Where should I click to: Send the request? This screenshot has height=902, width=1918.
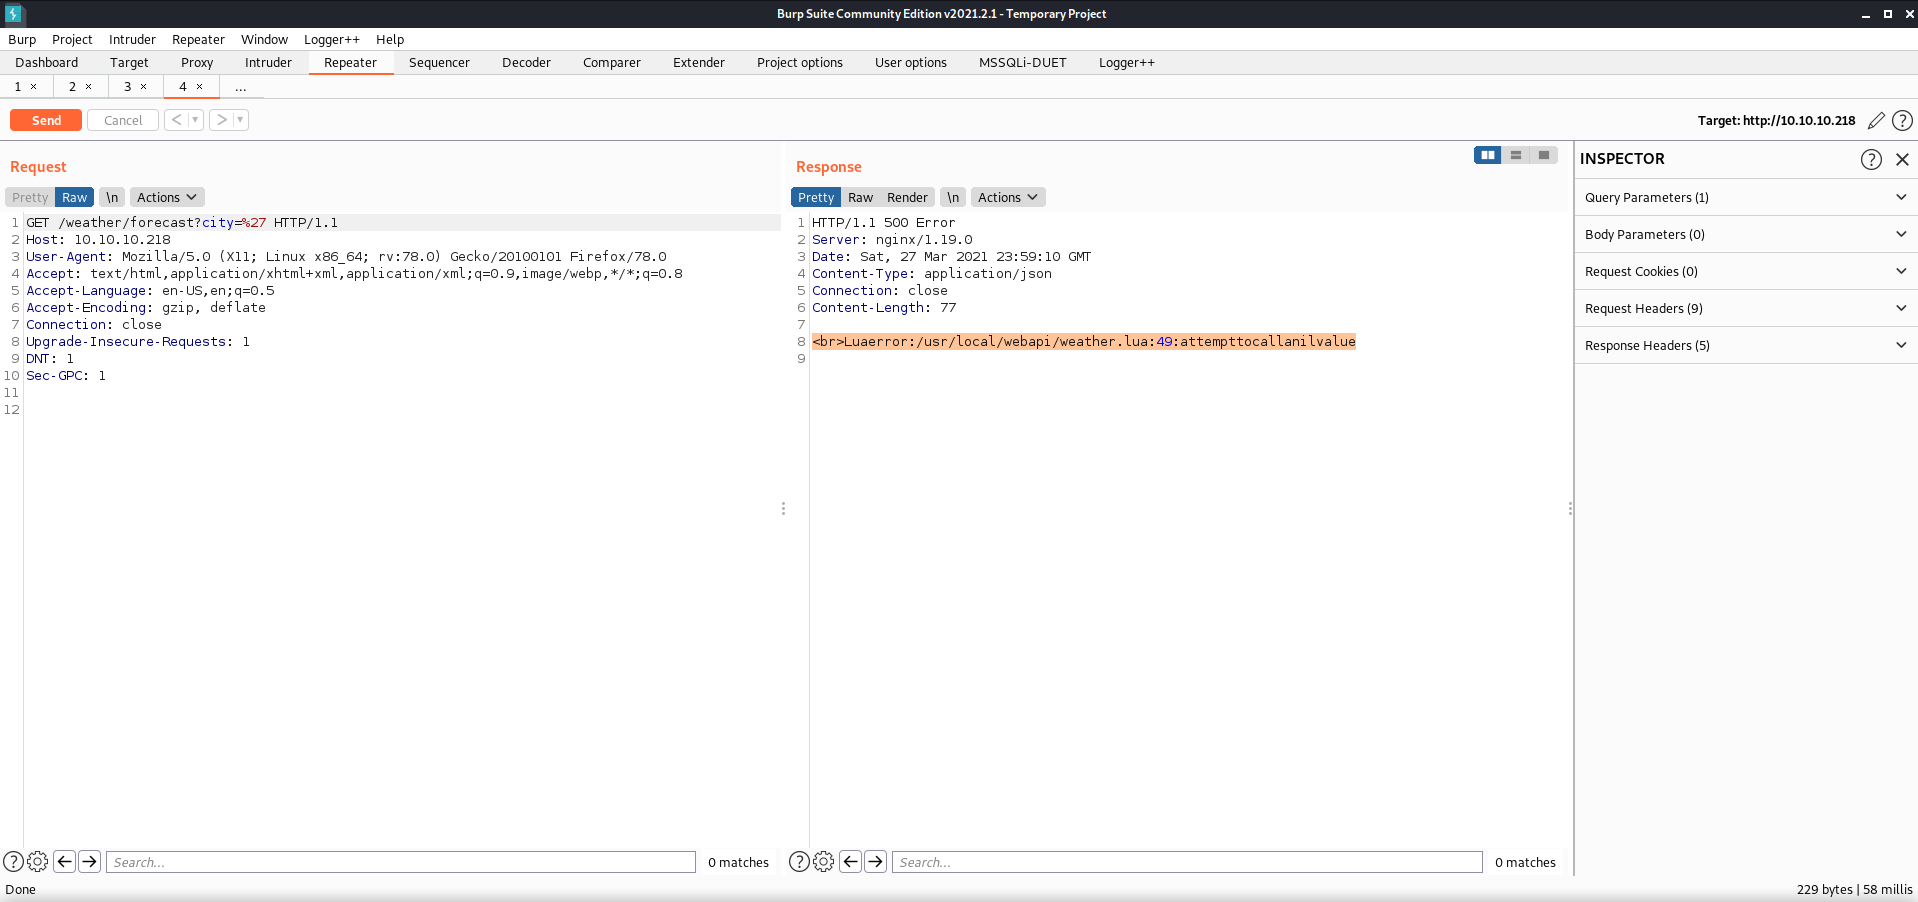pos(46,120)
